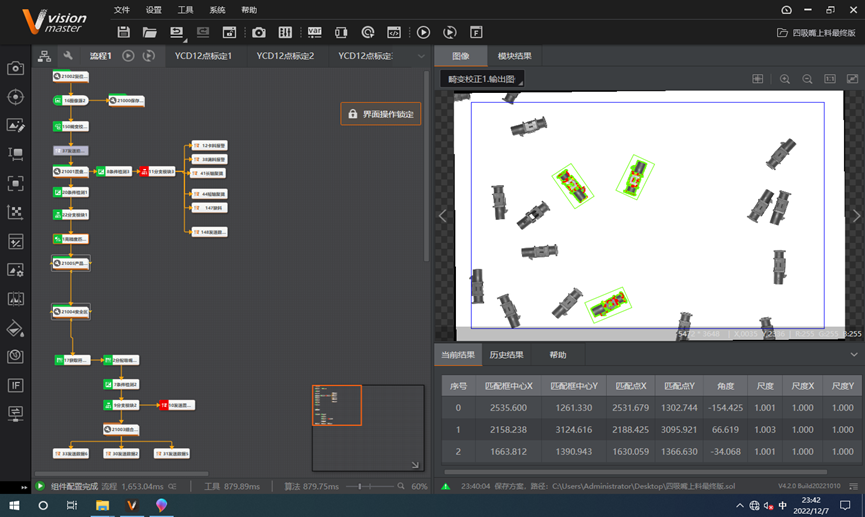This screenshot has height=517, width=865.
Task: Open the color processing bucket icon in sidebar
Action: click(x=15, y=328)
